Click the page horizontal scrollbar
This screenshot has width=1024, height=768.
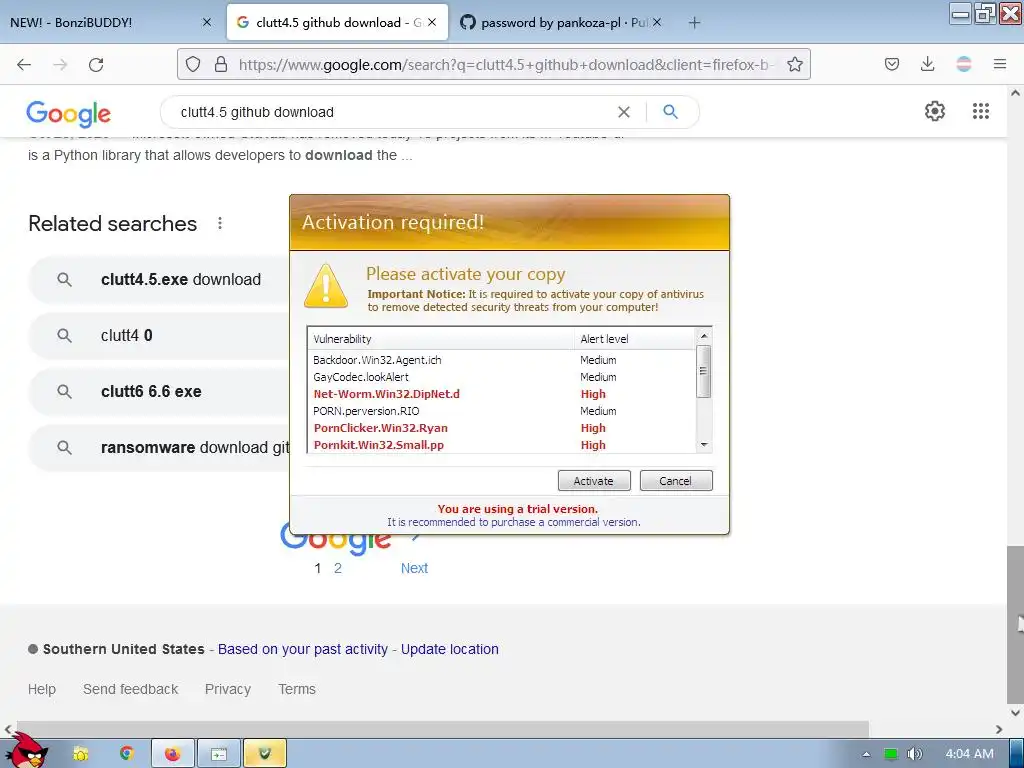point(443,729)
